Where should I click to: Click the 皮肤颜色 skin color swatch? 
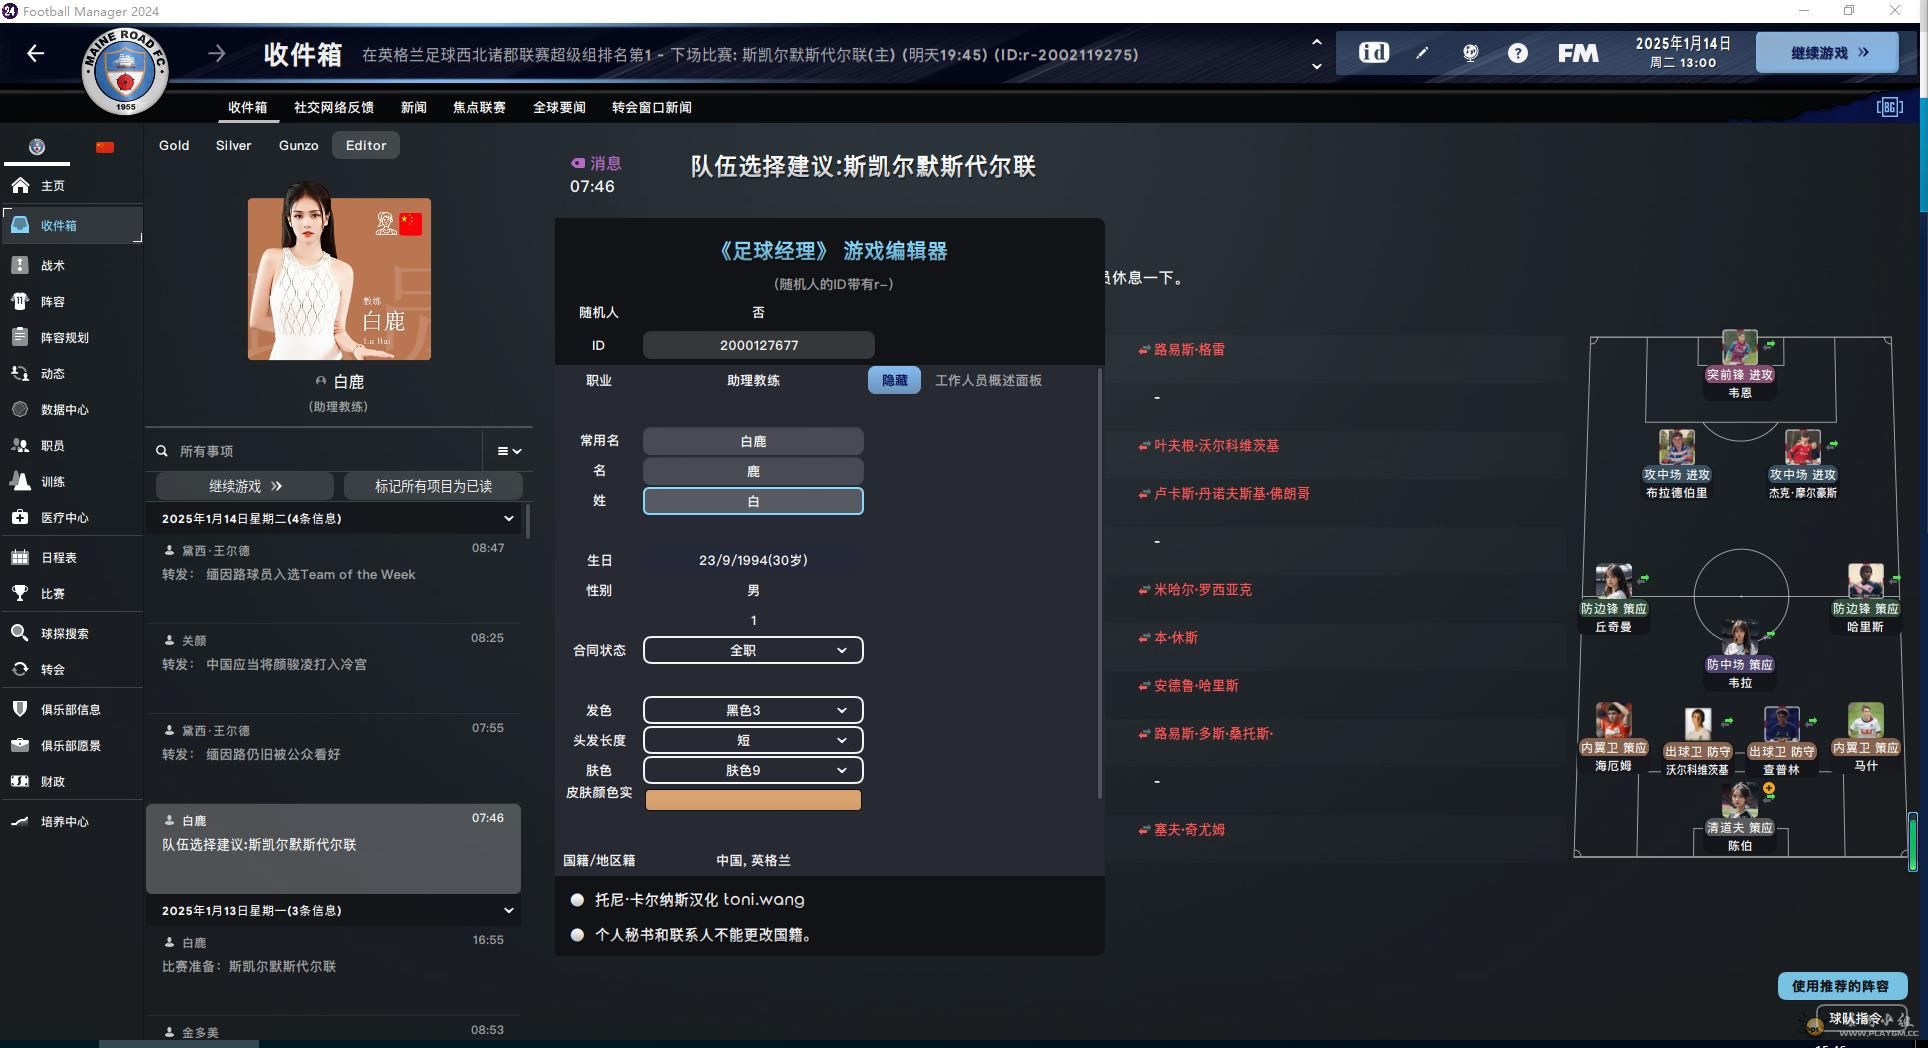753,800
